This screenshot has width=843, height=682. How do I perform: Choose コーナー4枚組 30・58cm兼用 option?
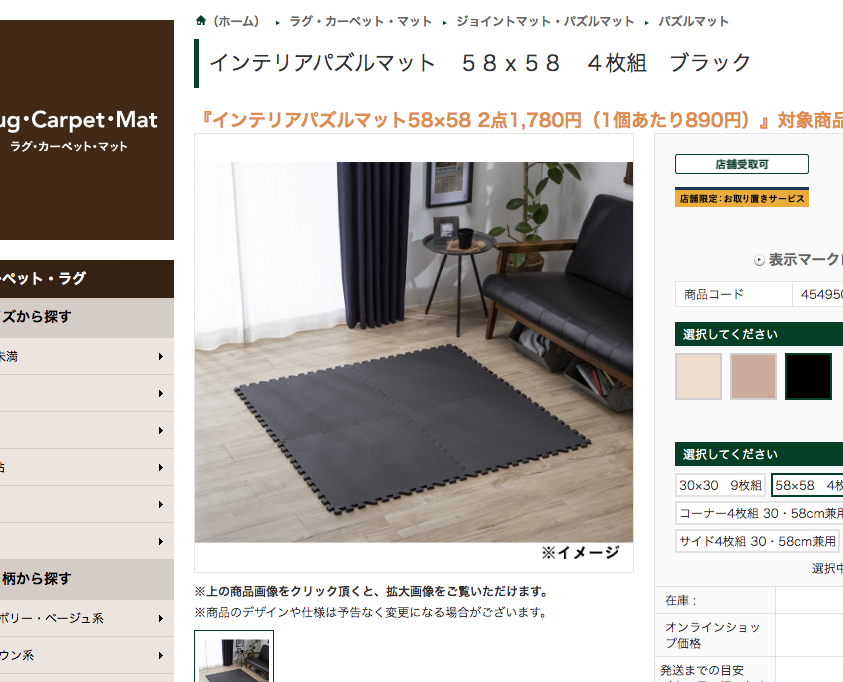click(759, 513)
